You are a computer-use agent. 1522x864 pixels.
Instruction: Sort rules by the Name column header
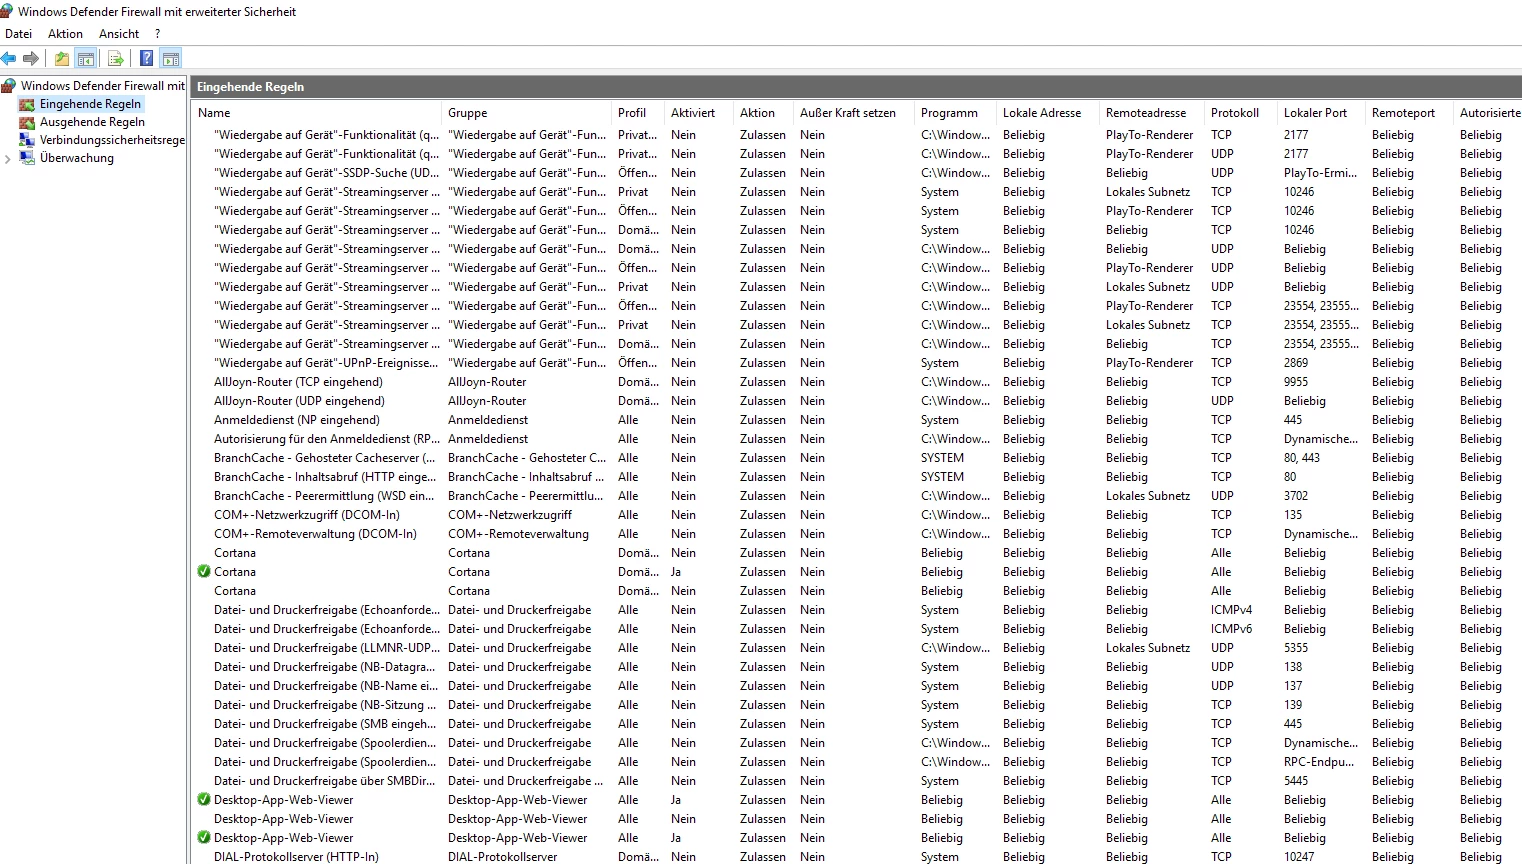pos(214,113)
